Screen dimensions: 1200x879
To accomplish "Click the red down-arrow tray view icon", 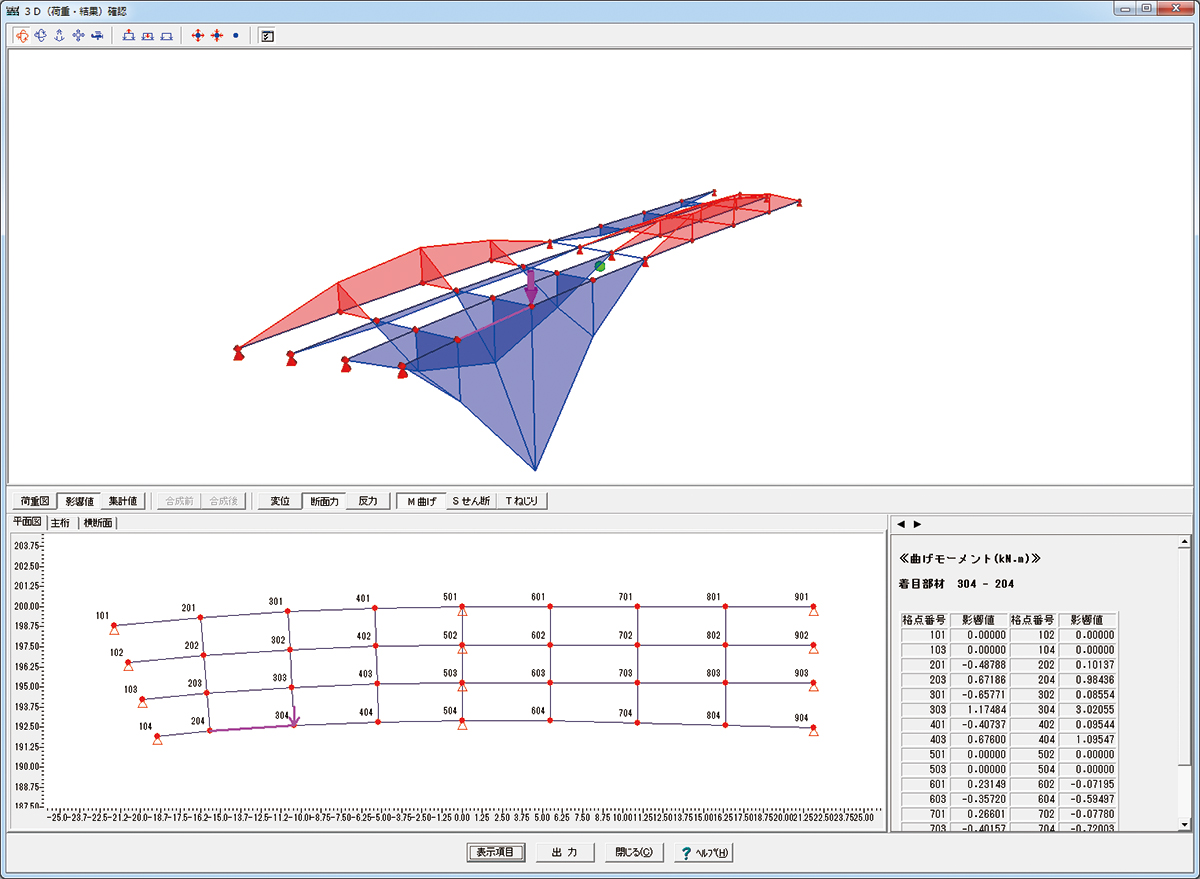I will click(x=147, y=35).
